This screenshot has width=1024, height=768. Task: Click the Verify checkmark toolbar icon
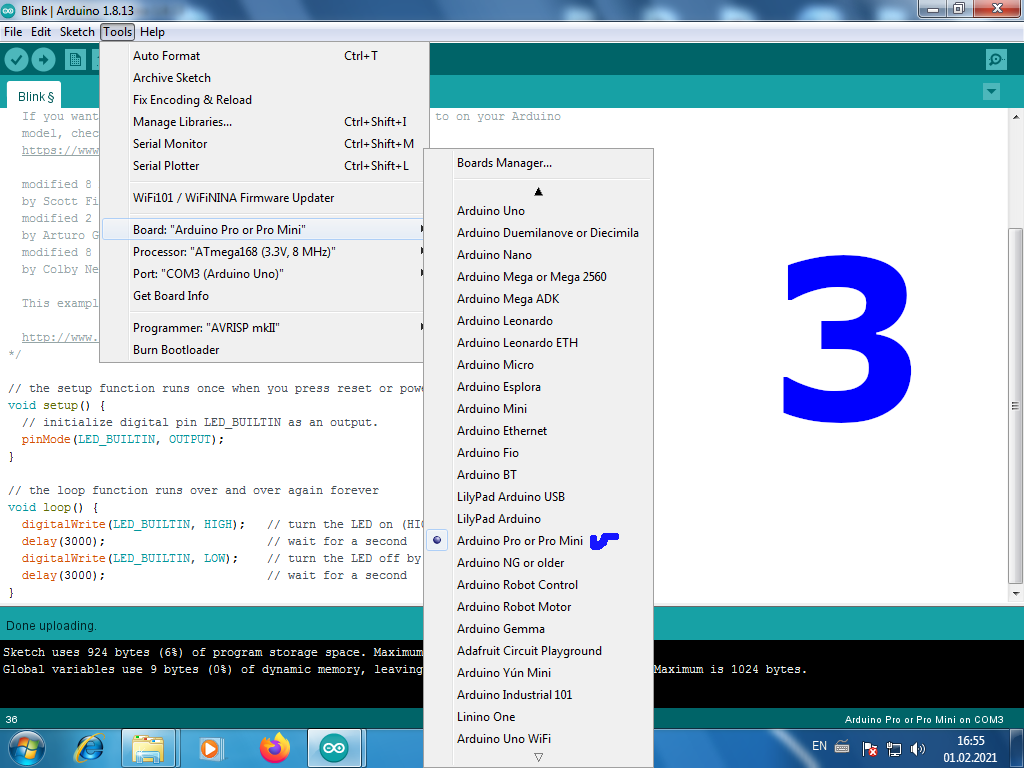tap(16, 60)
